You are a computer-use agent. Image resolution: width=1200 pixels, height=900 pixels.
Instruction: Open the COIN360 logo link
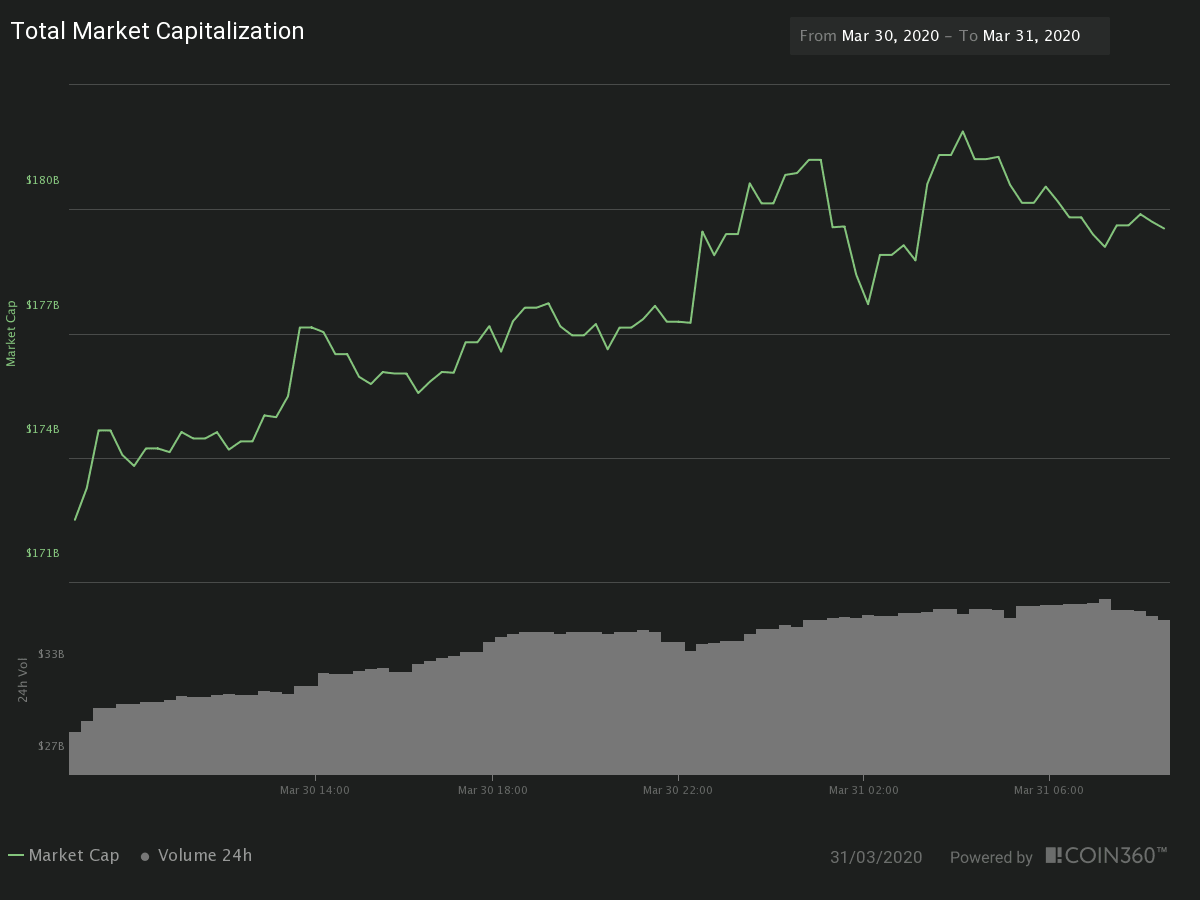coord(1106,856)
